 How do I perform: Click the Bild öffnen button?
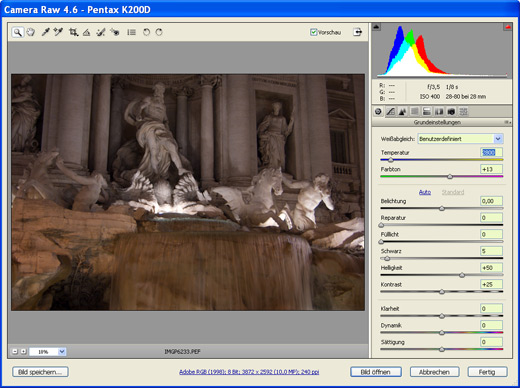tap(376, 372)
